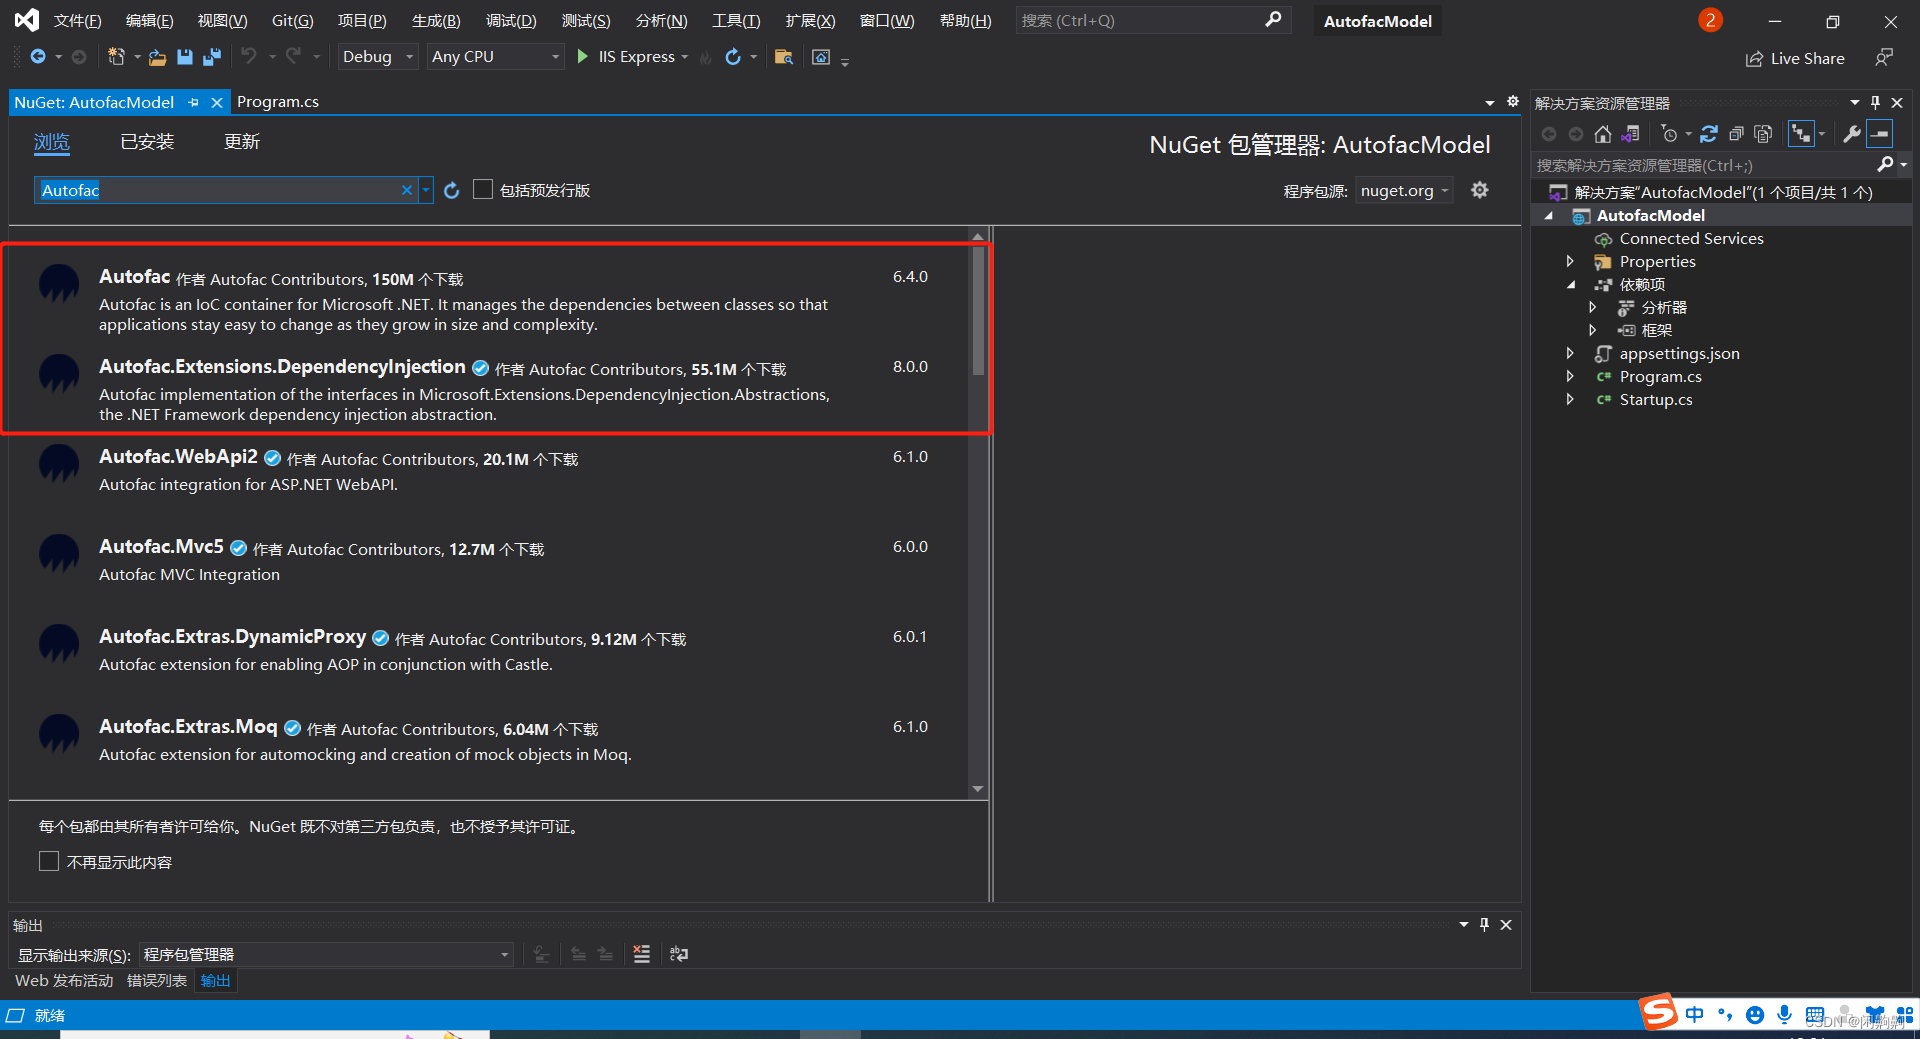Click the find in files folder icon
The width and height of the screenshot is (1920, 1039).
[x=784, y=57]
